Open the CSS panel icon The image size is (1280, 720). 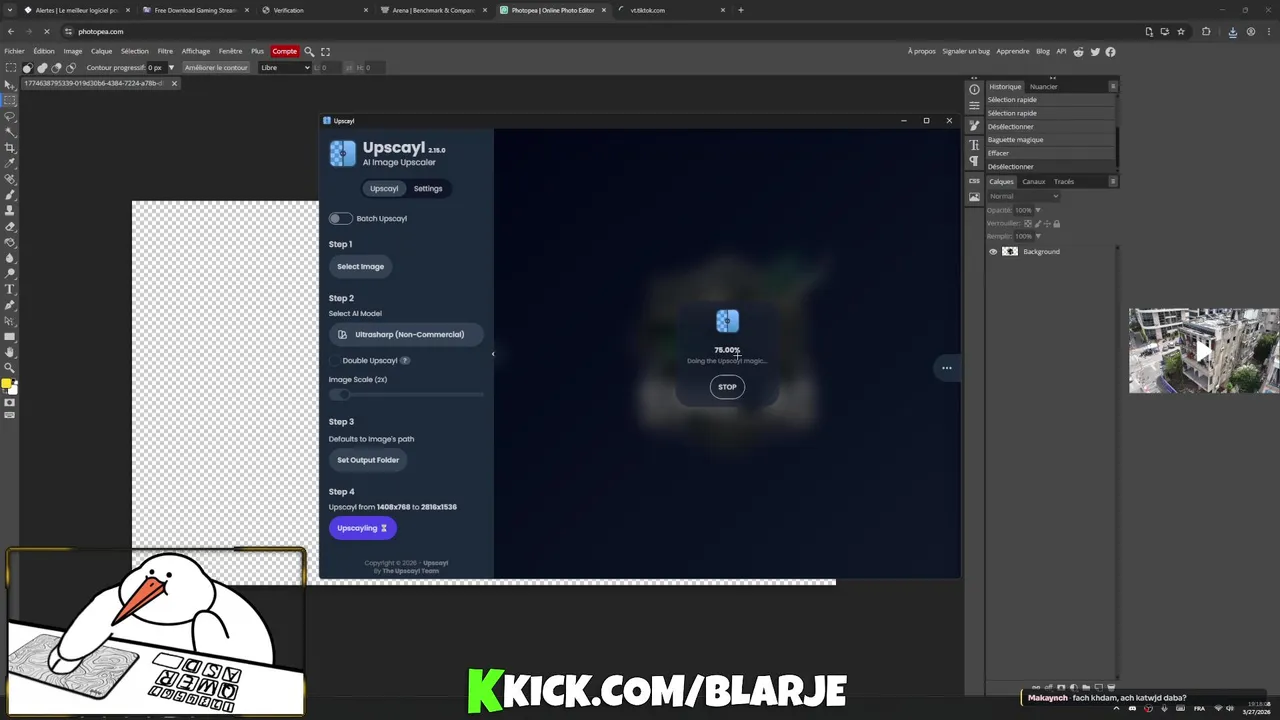(974, 181)
